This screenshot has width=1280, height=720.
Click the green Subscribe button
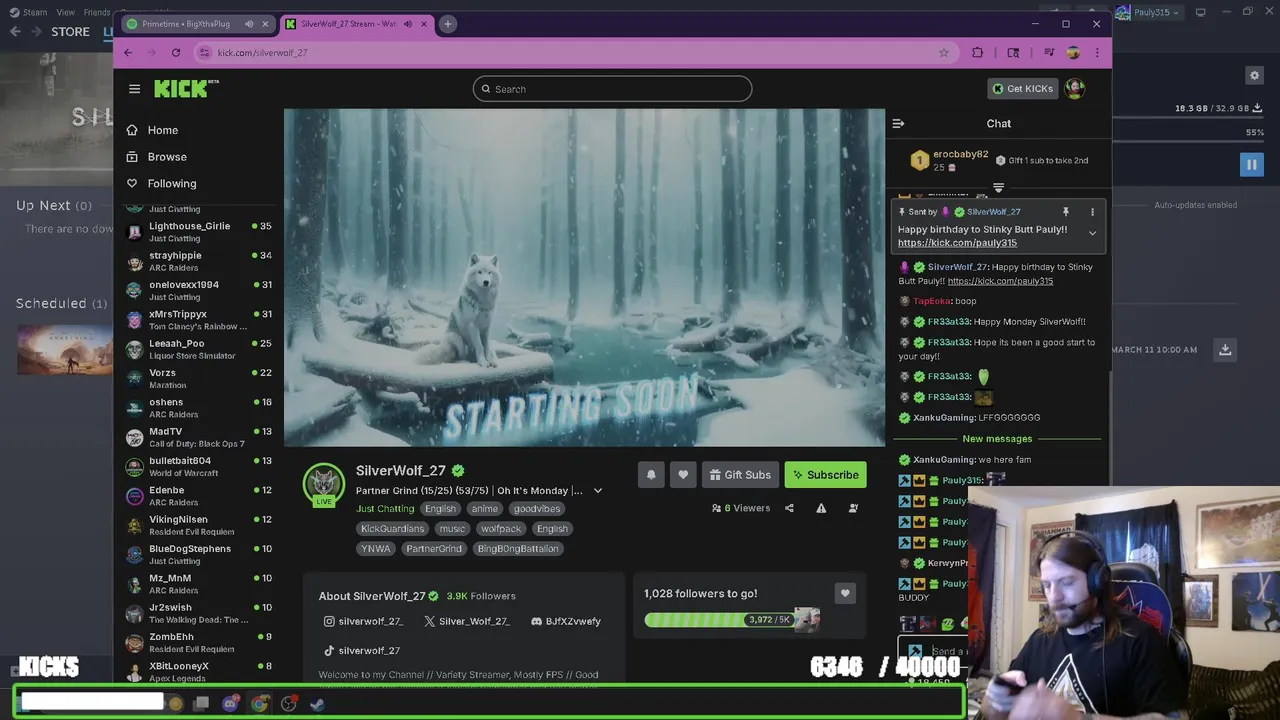(825, 475)
